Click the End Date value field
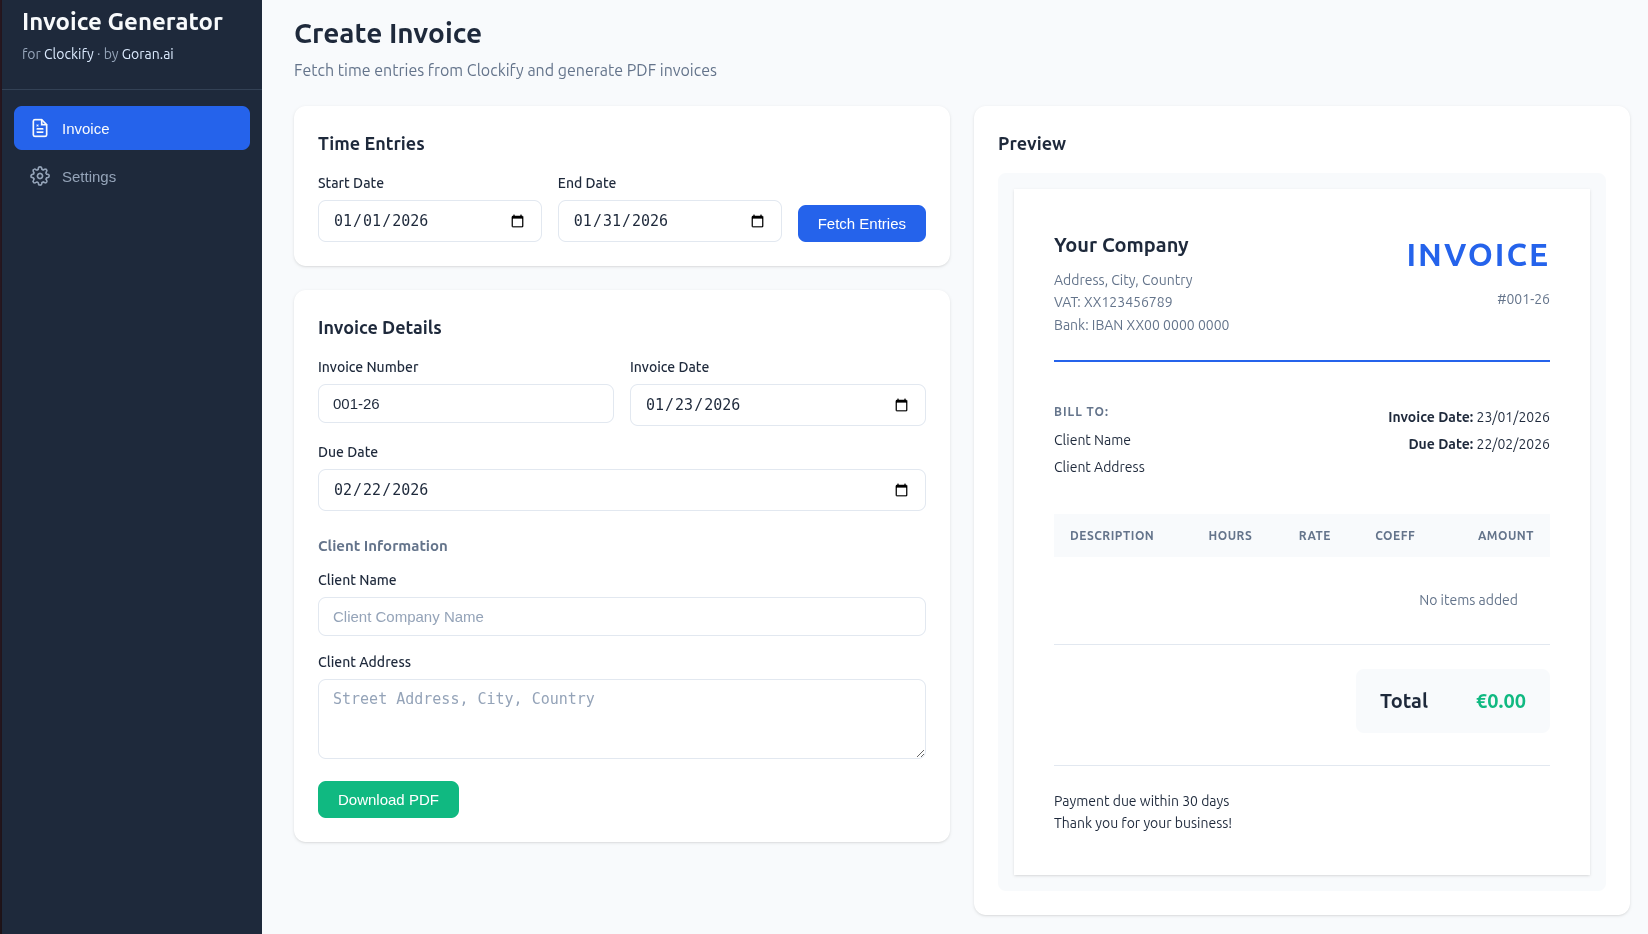Screen dimensions: 1648x934 pyautogui.click(x=650, y=220)
